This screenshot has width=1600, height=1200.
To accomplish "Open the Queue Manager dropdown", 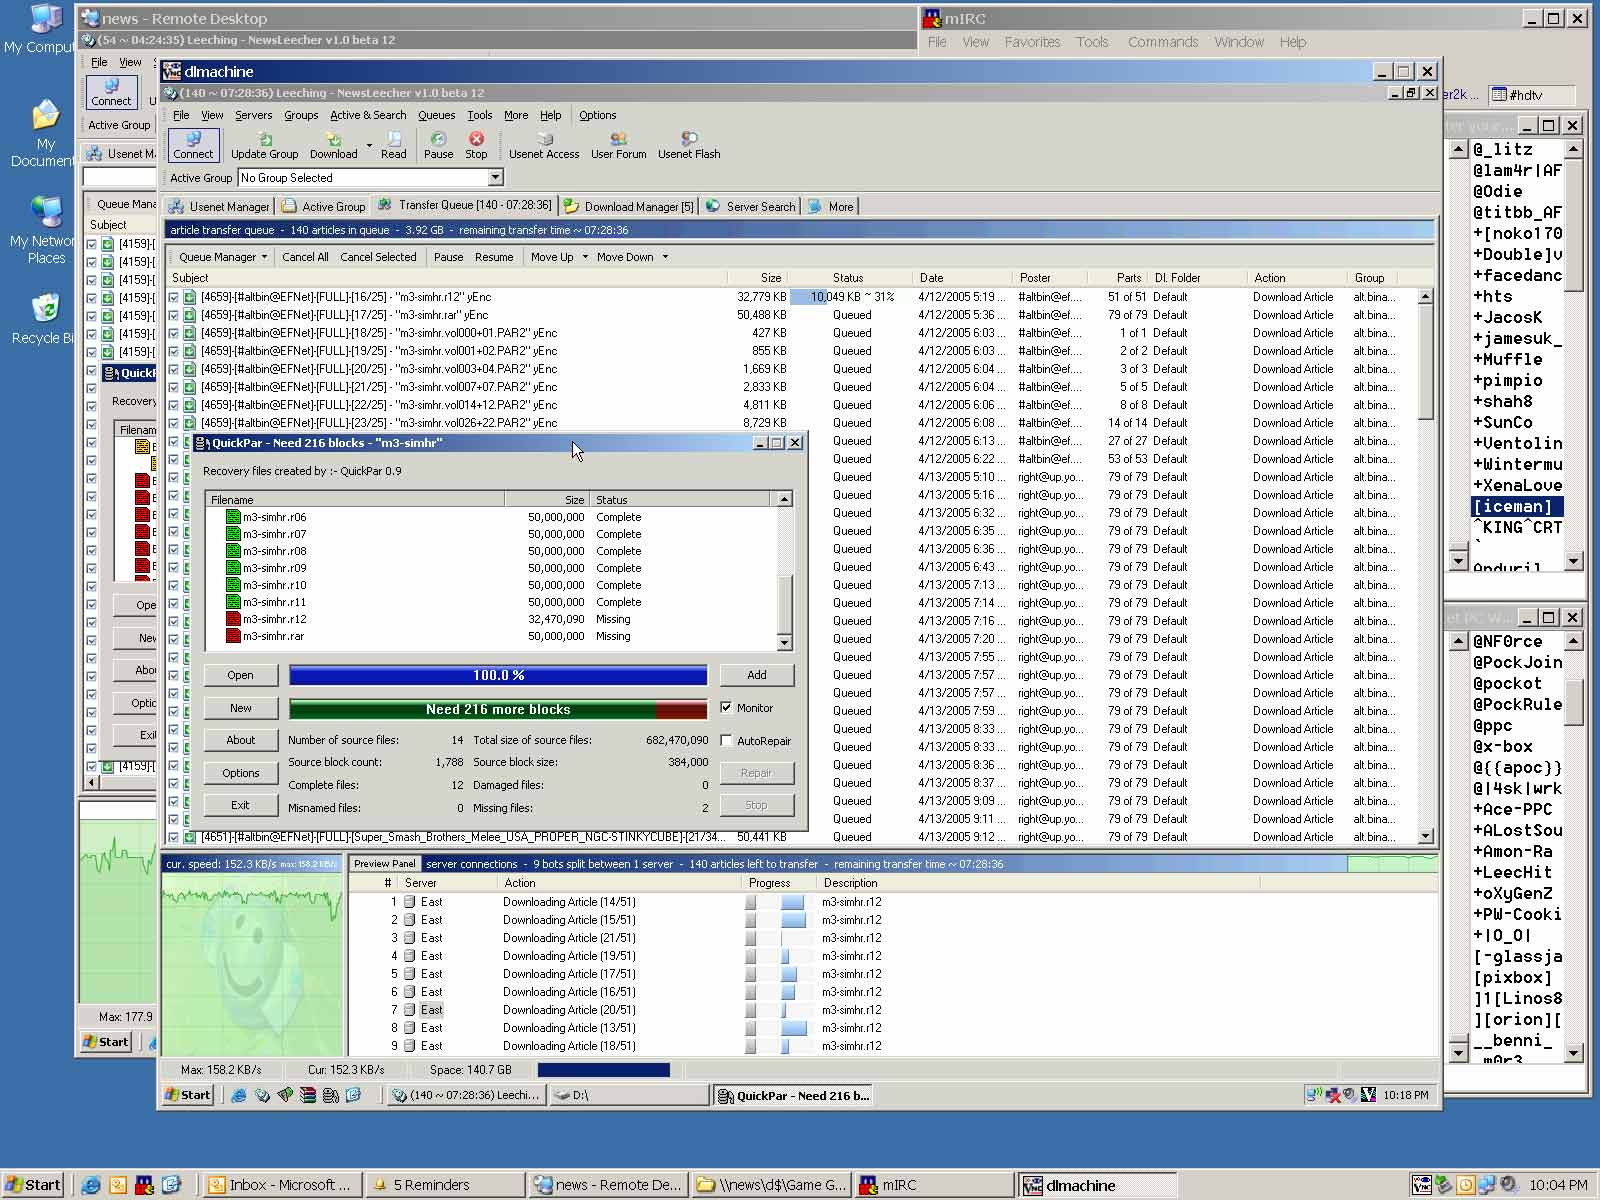I will coord(223,257).
